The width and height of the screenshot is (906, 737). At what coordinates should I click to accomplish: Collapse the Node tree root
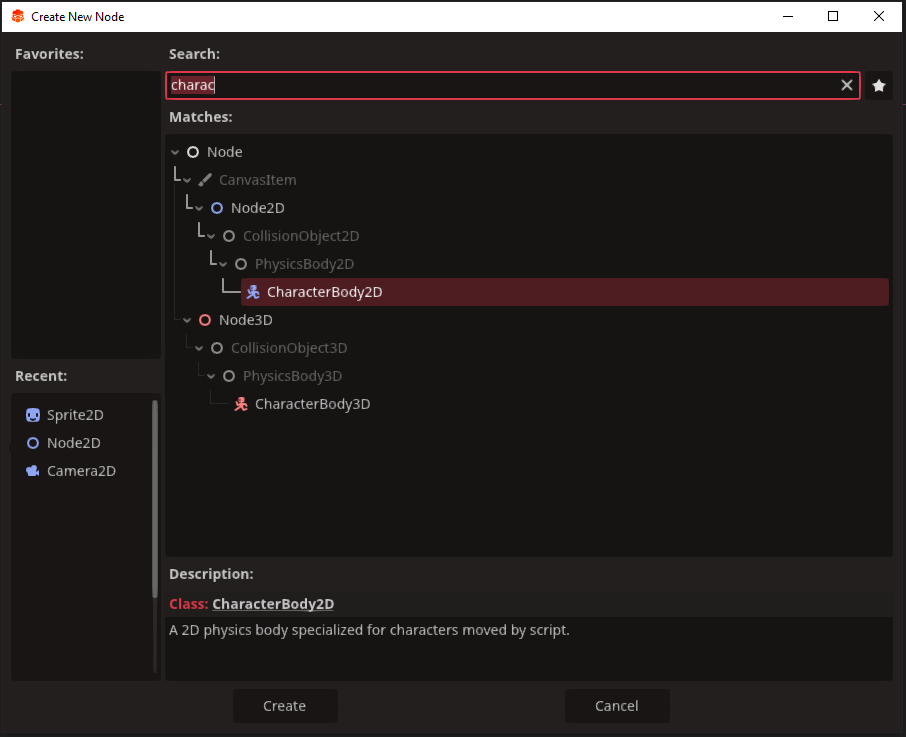click(x=175, y=152)
